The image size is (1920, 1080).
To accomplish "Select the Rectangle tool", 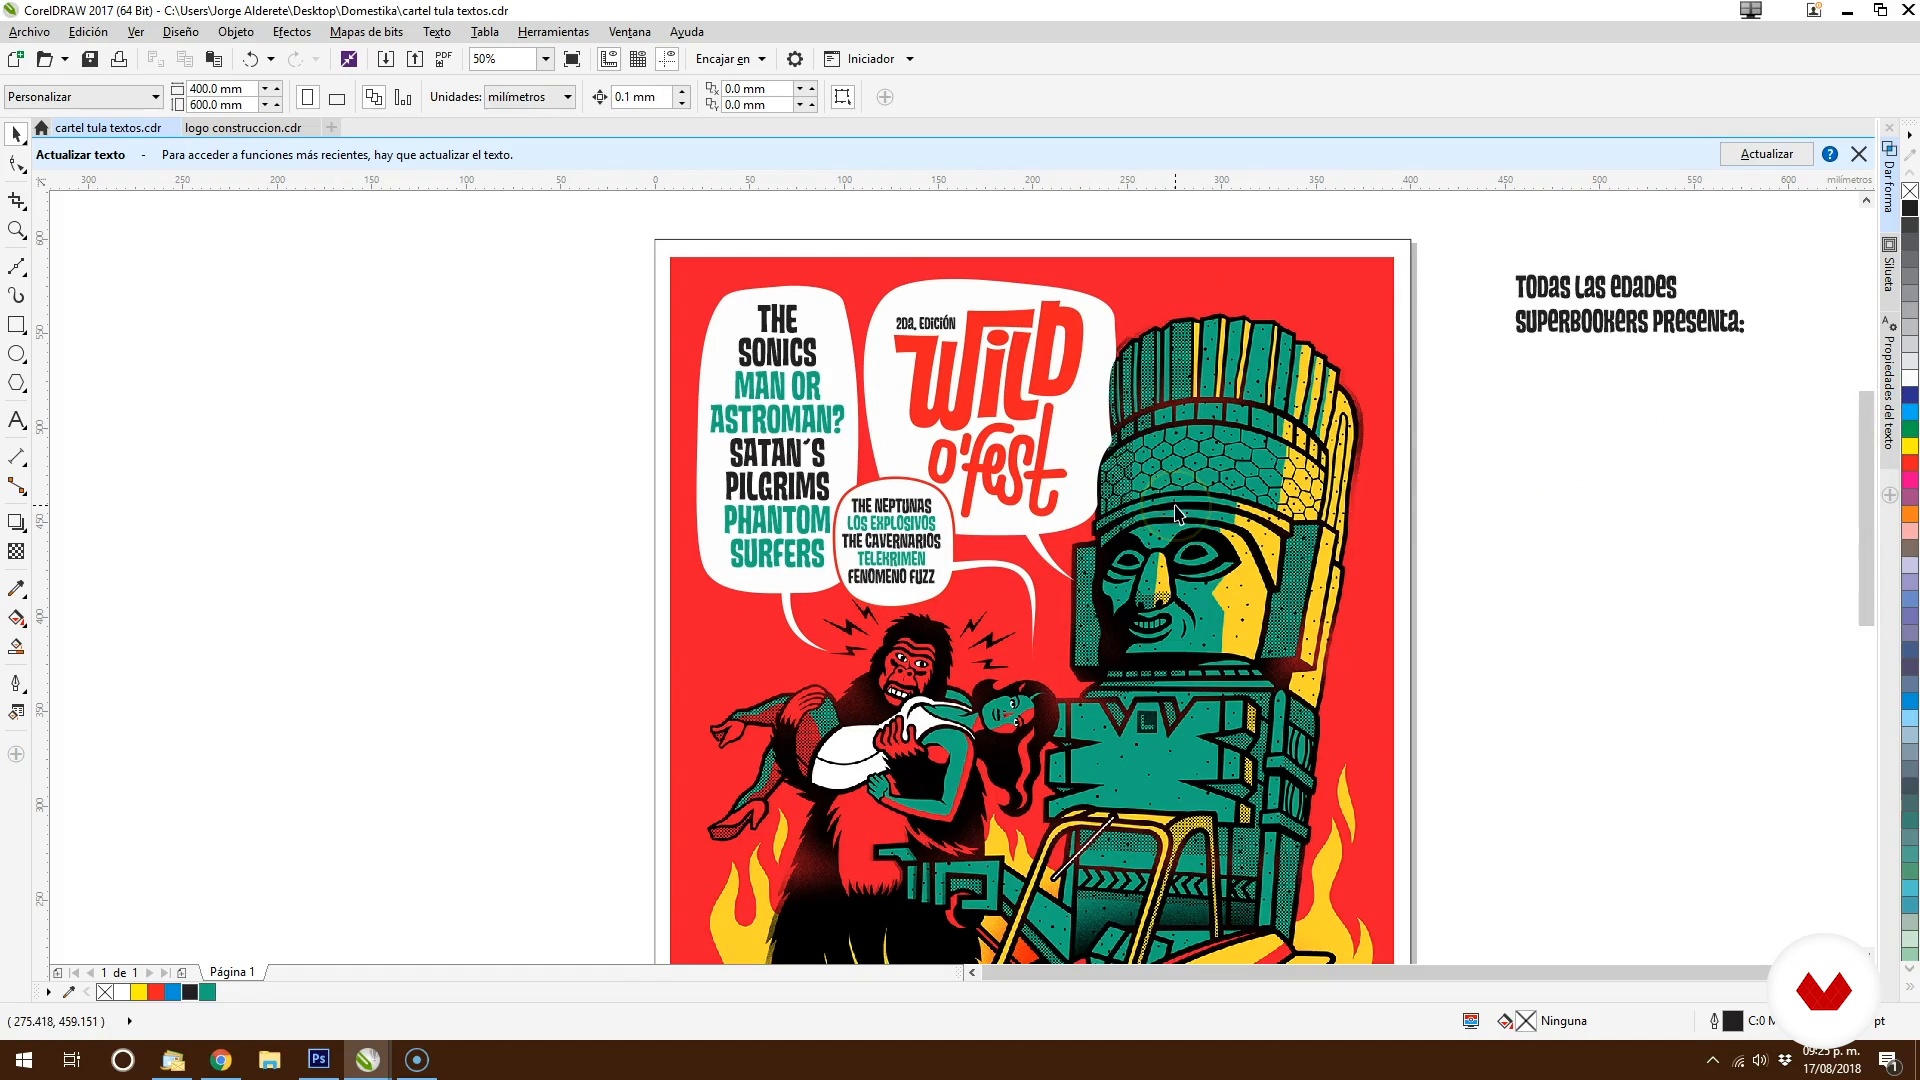I will click(16, 325).
